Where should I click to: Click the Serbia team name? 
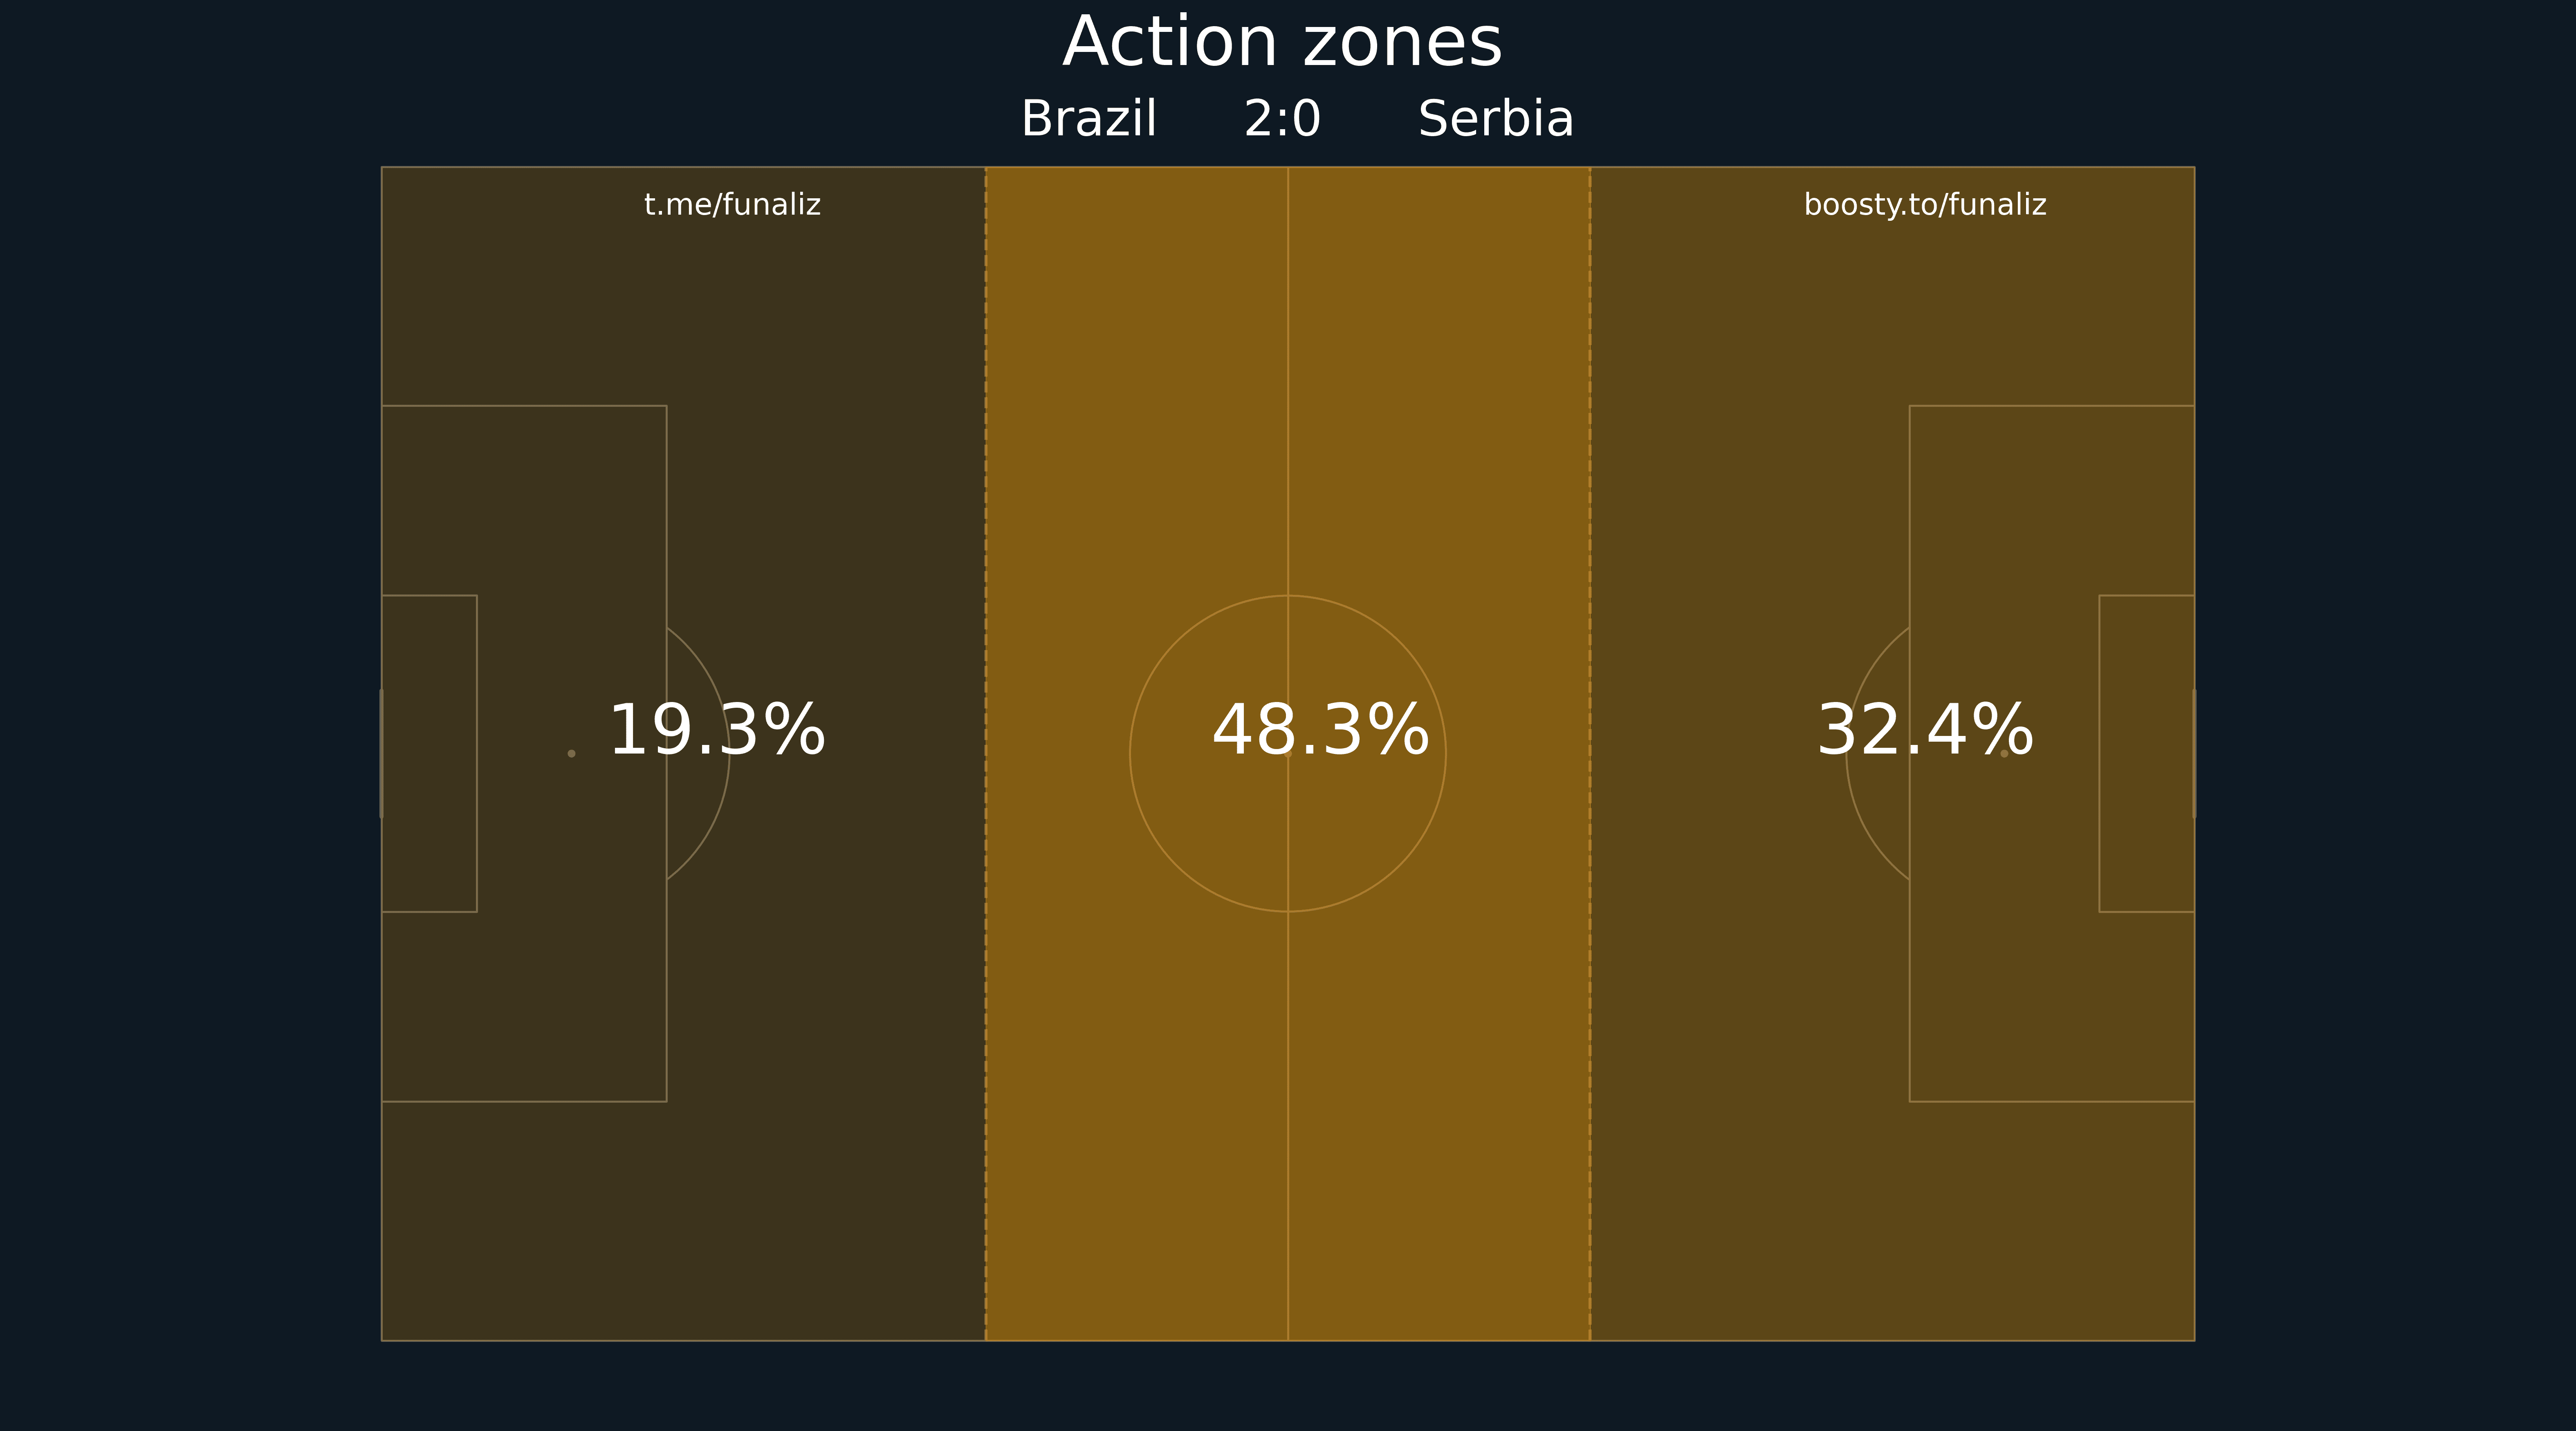click(x=1496, y=119)
